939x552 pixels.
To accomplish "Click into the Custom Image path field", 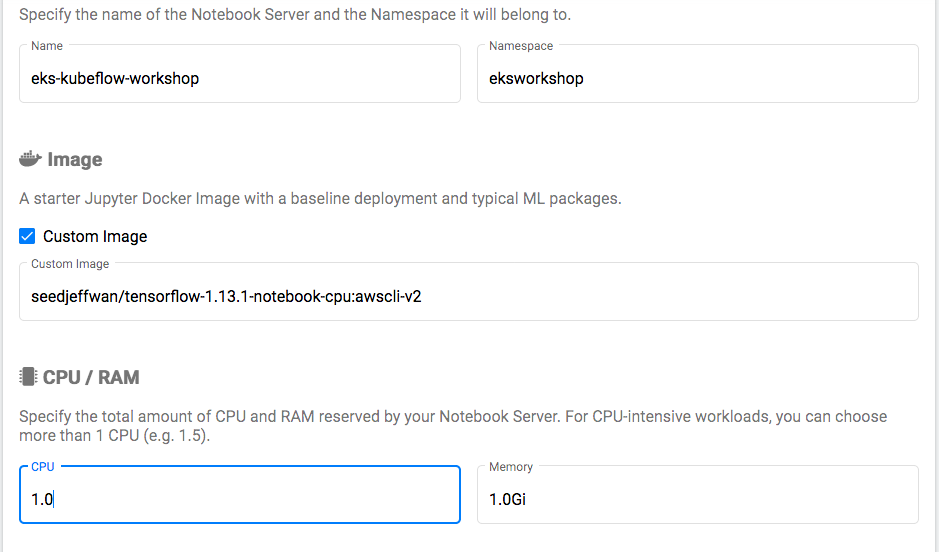I will 468,296.
